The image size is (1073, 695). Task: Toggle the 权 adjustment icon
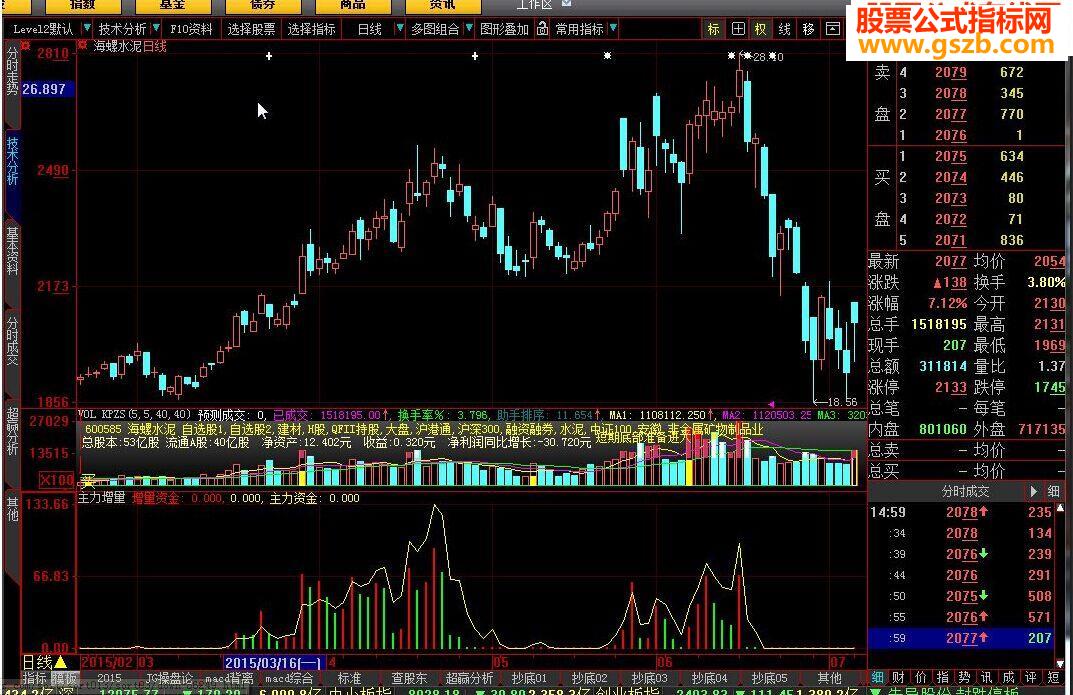pos(761,29)
